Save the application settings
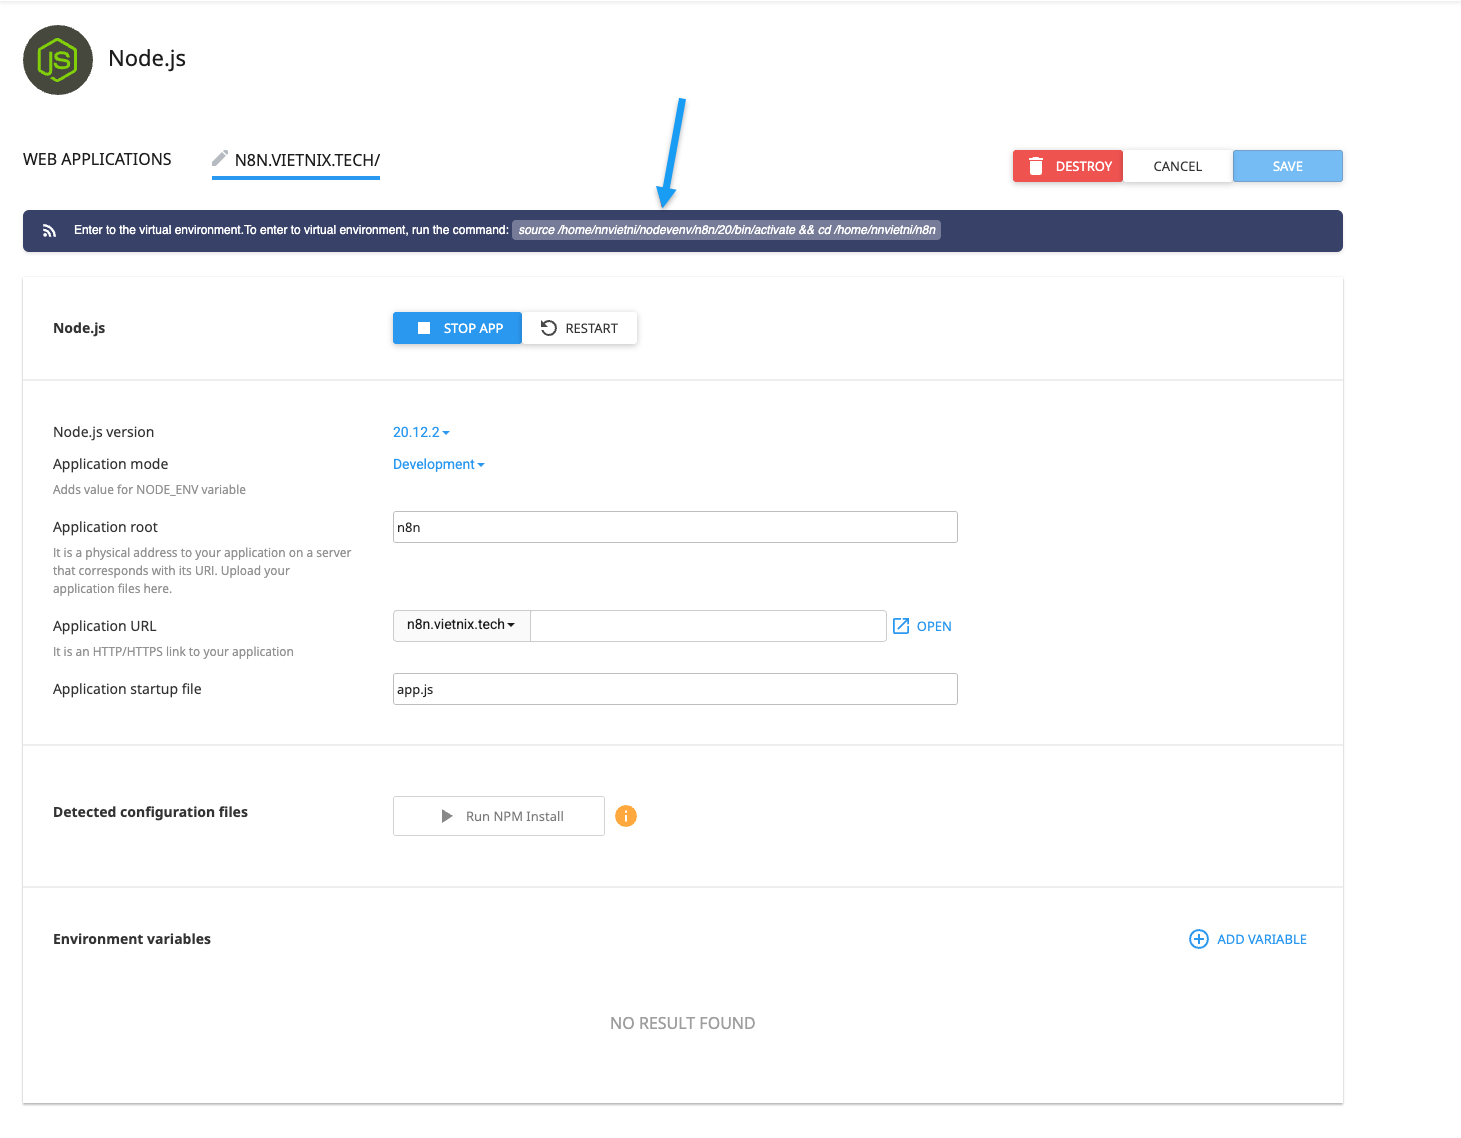This screenshot has height=1138, width=1461. coord(1288,166)
